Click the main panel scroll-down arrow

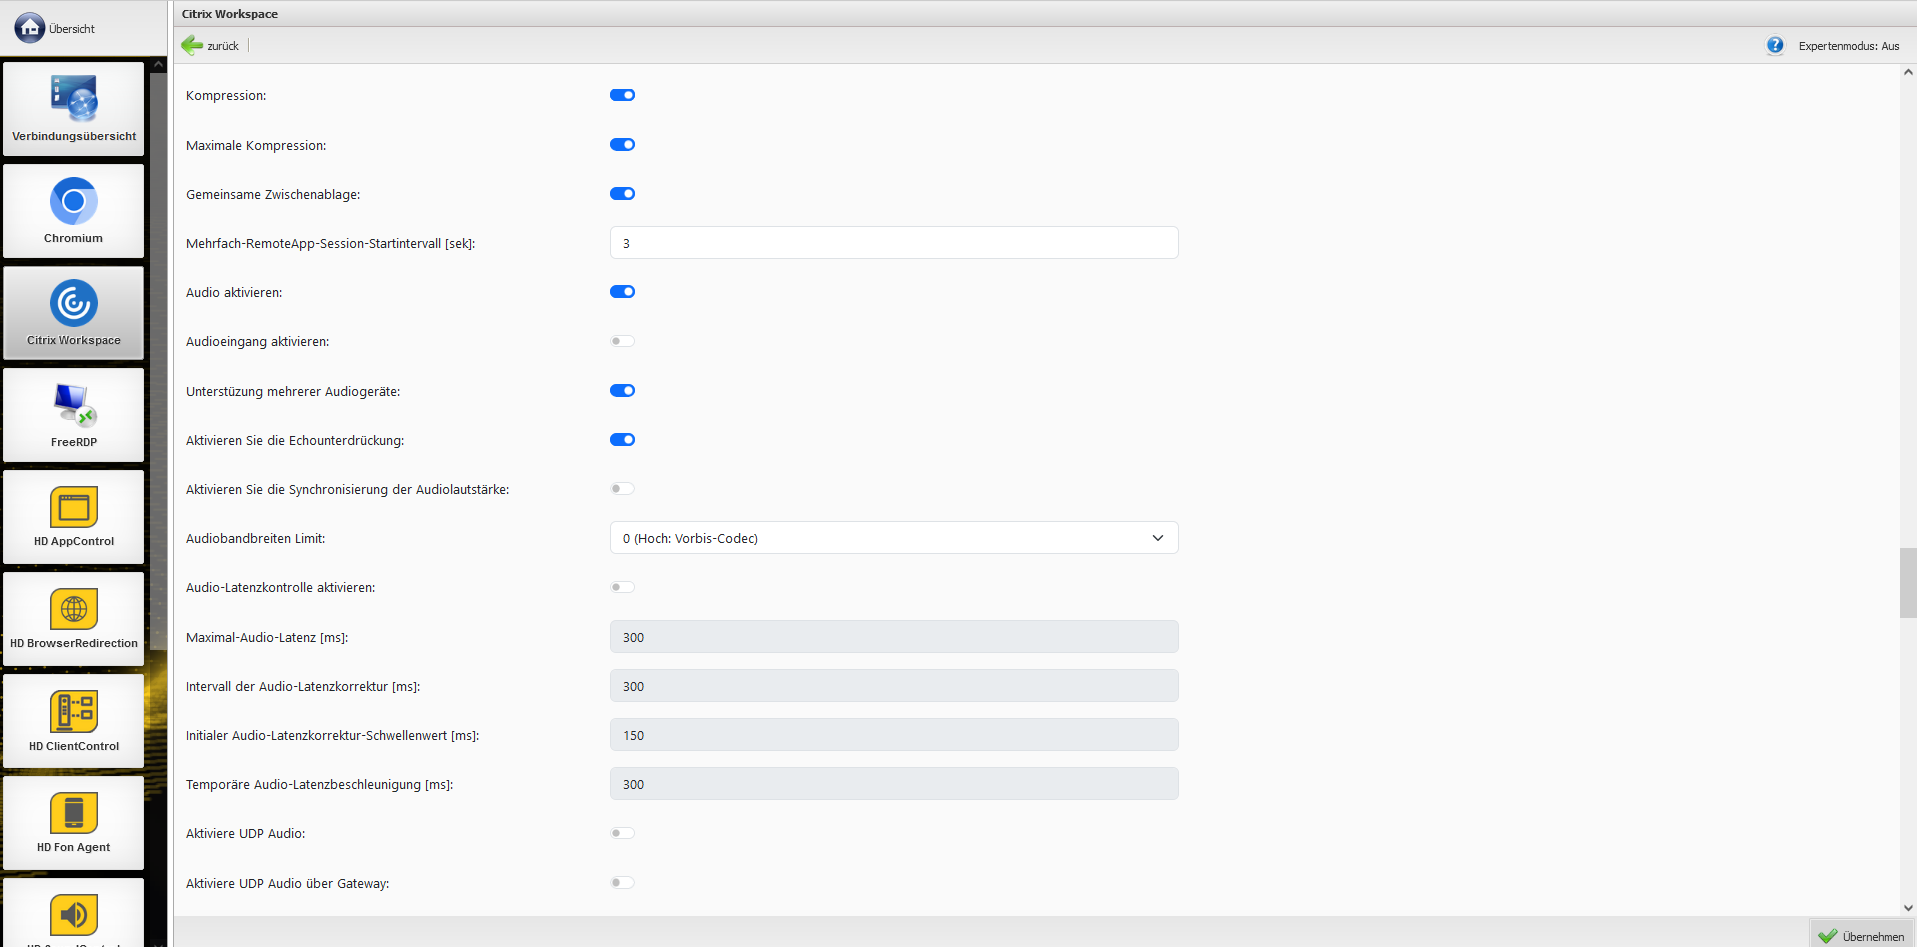click(x=1908, y=908)
